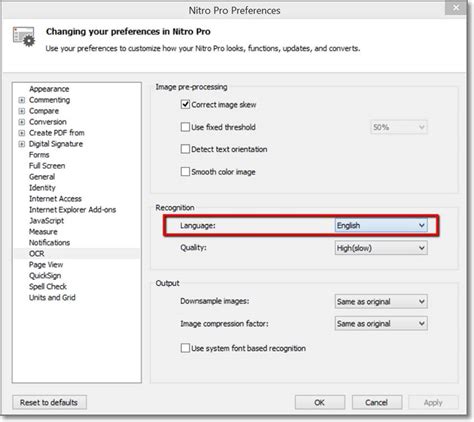Screen dimensions: 474x422
Task: Expand the Create PDF from node
Action: [x=22, y=133]
